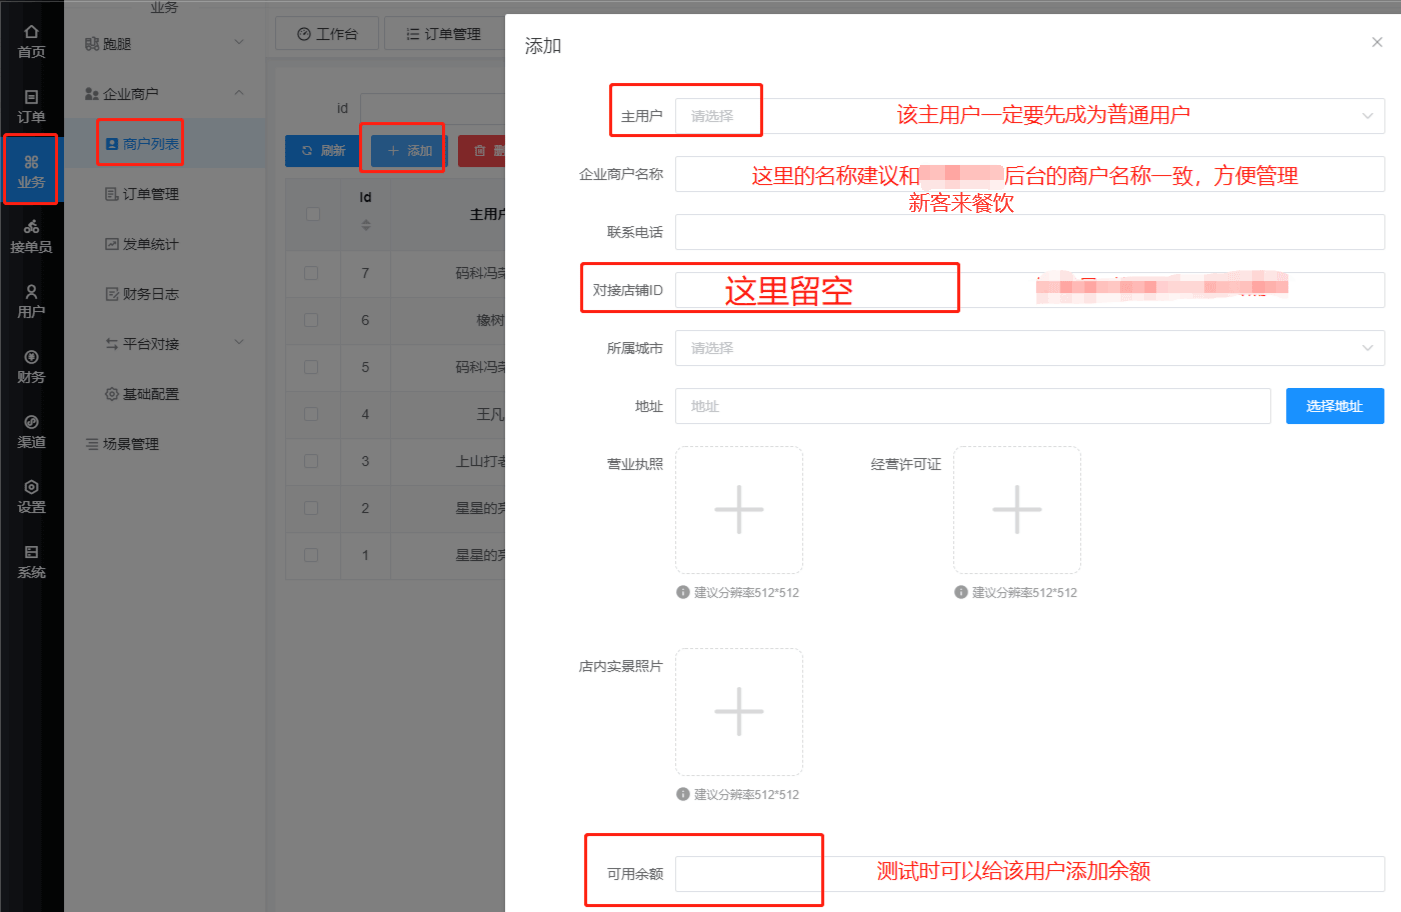Check the row with Id 4
Image resolution: width=1401 pixels, height=912 pixels.
pyautogui.click(x=311, y=414)
